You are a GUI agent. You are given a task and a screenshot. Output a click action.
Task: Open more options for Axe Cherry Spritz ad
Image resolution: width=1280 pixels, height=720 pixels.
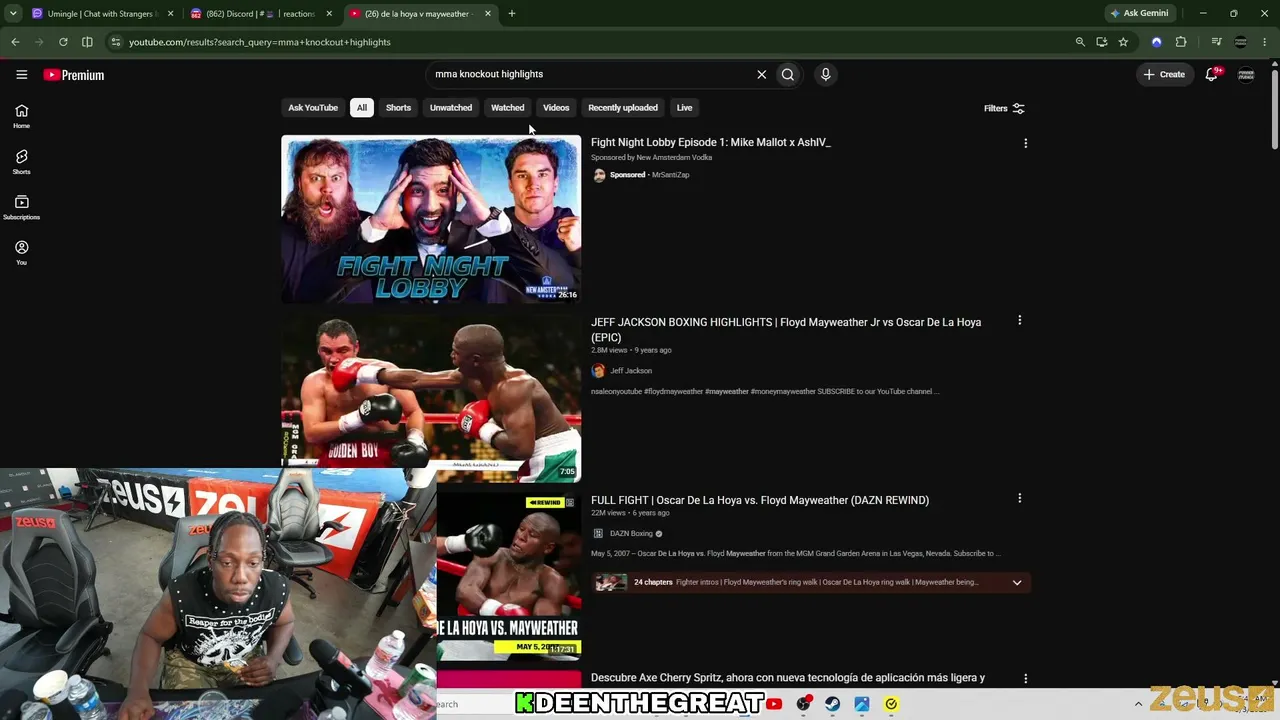click(1025, 678)
